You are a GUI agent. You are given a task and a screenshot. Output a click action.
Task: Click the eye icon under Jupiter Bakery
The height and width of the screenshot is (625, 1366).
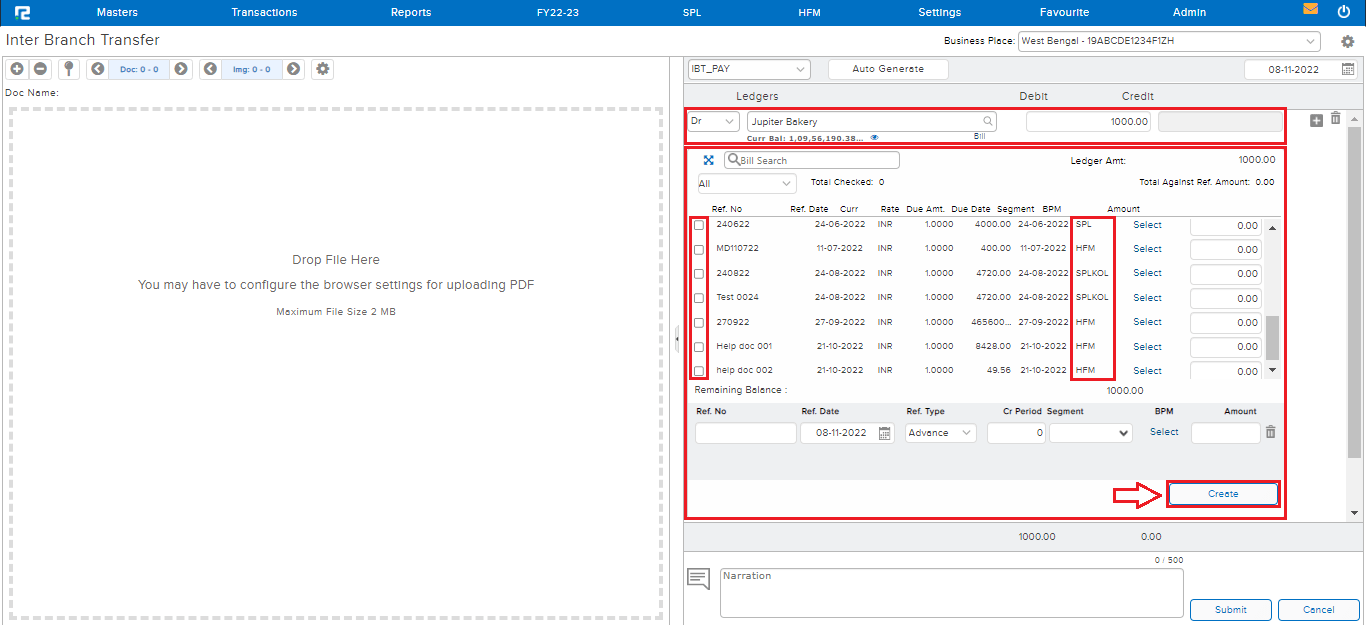pyautogui.click(x=874, y=138)
